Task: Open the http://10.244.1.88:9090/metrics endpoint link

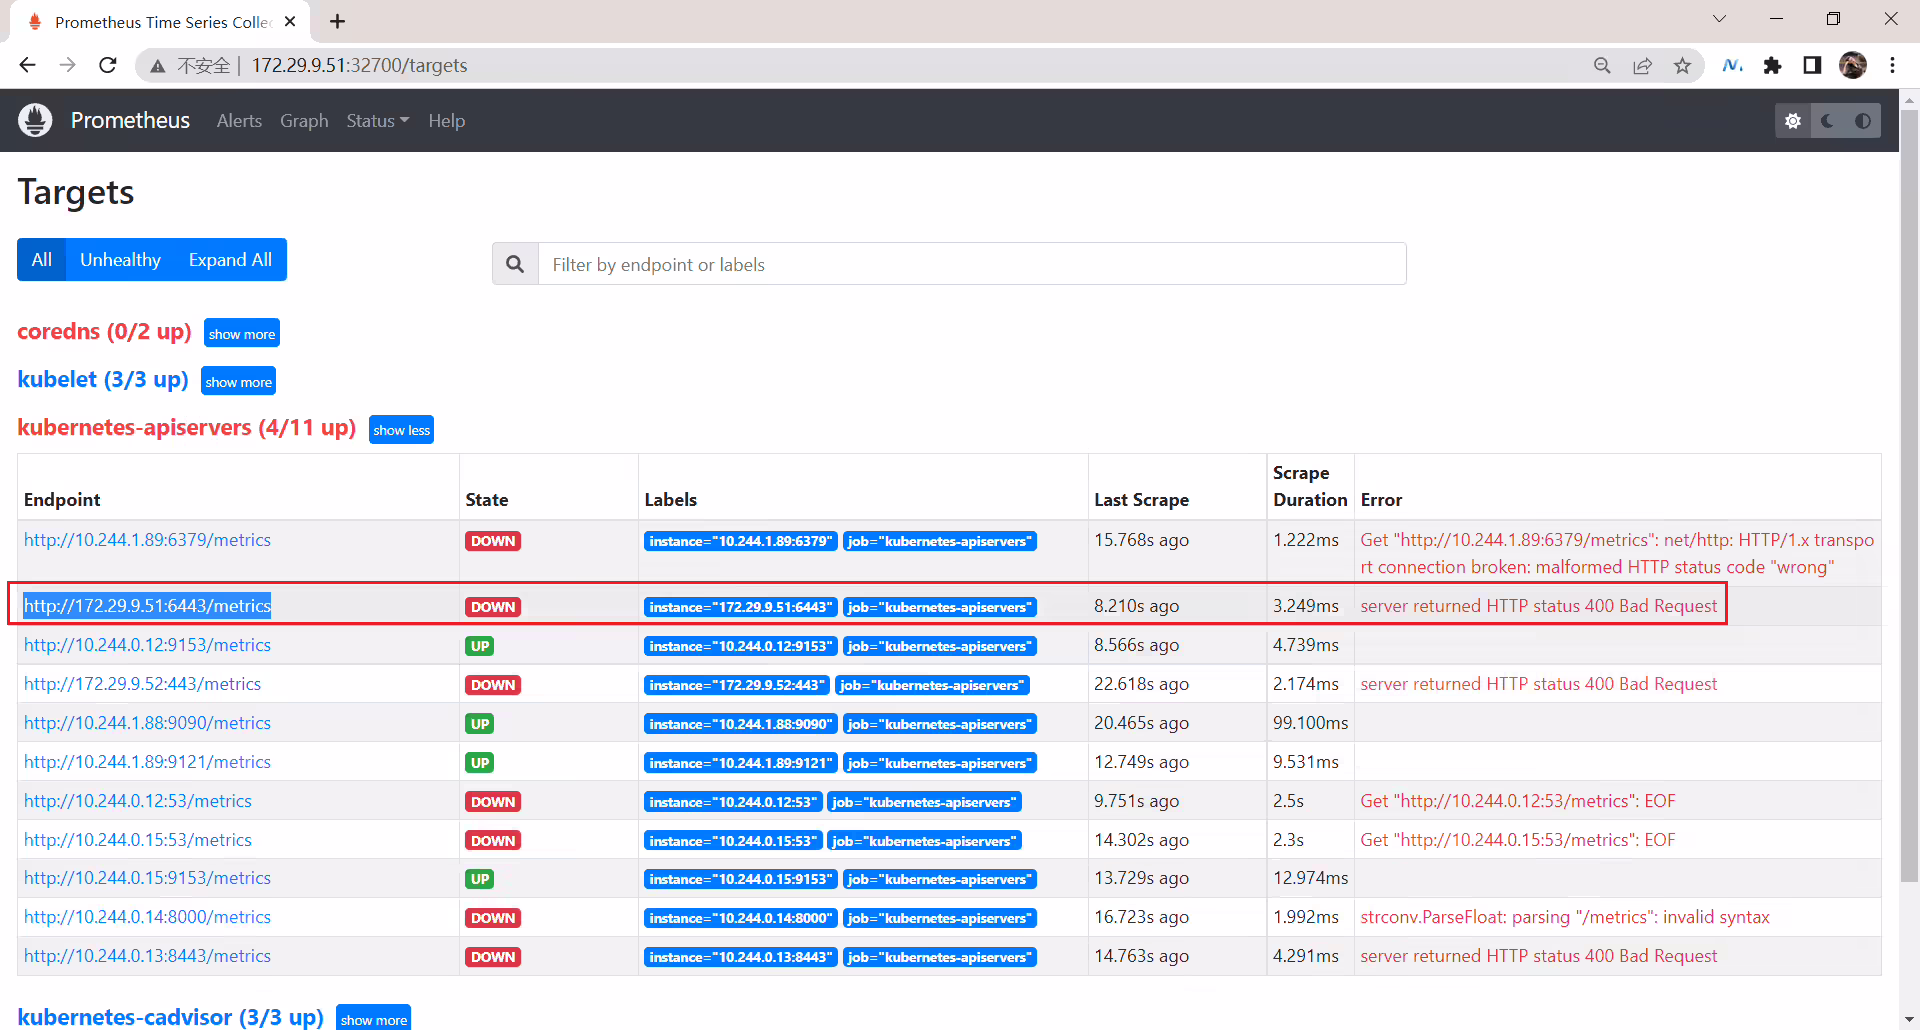Action: tap(147, 723)
